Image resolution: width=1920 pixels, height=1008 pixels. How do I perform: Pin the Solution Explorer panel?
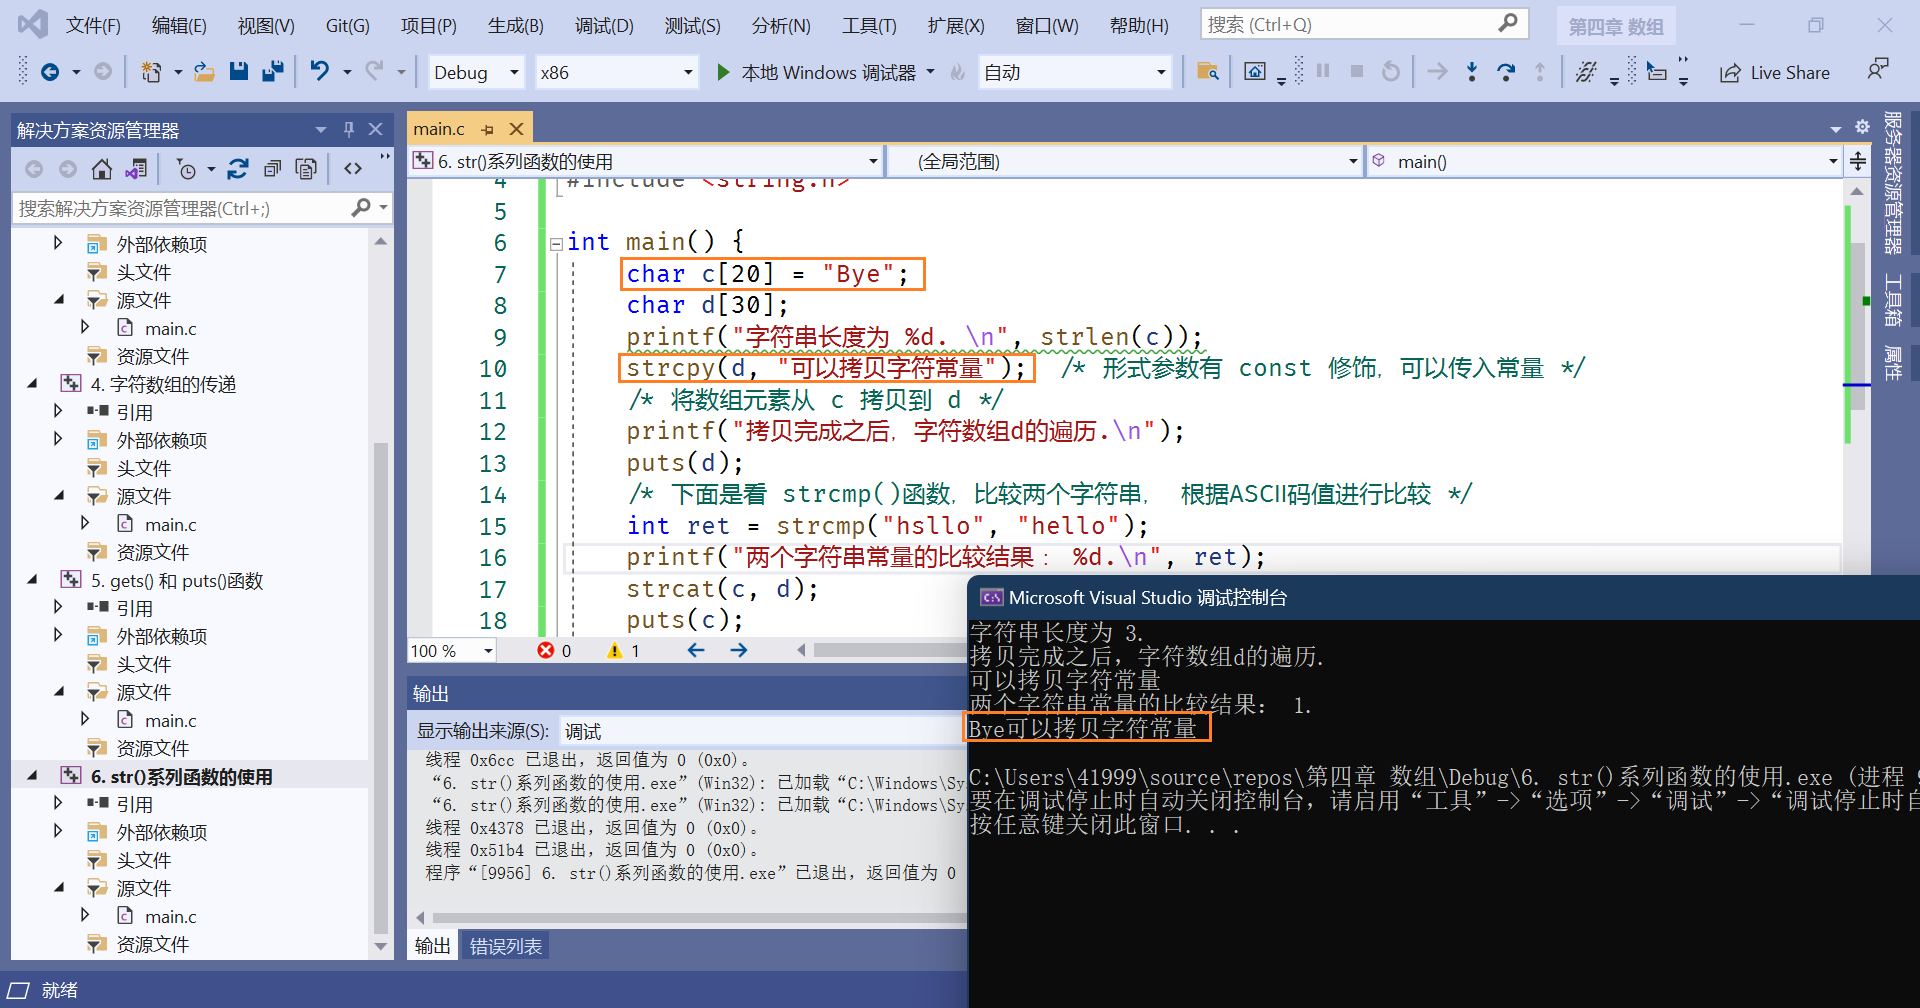click(348, 129)
